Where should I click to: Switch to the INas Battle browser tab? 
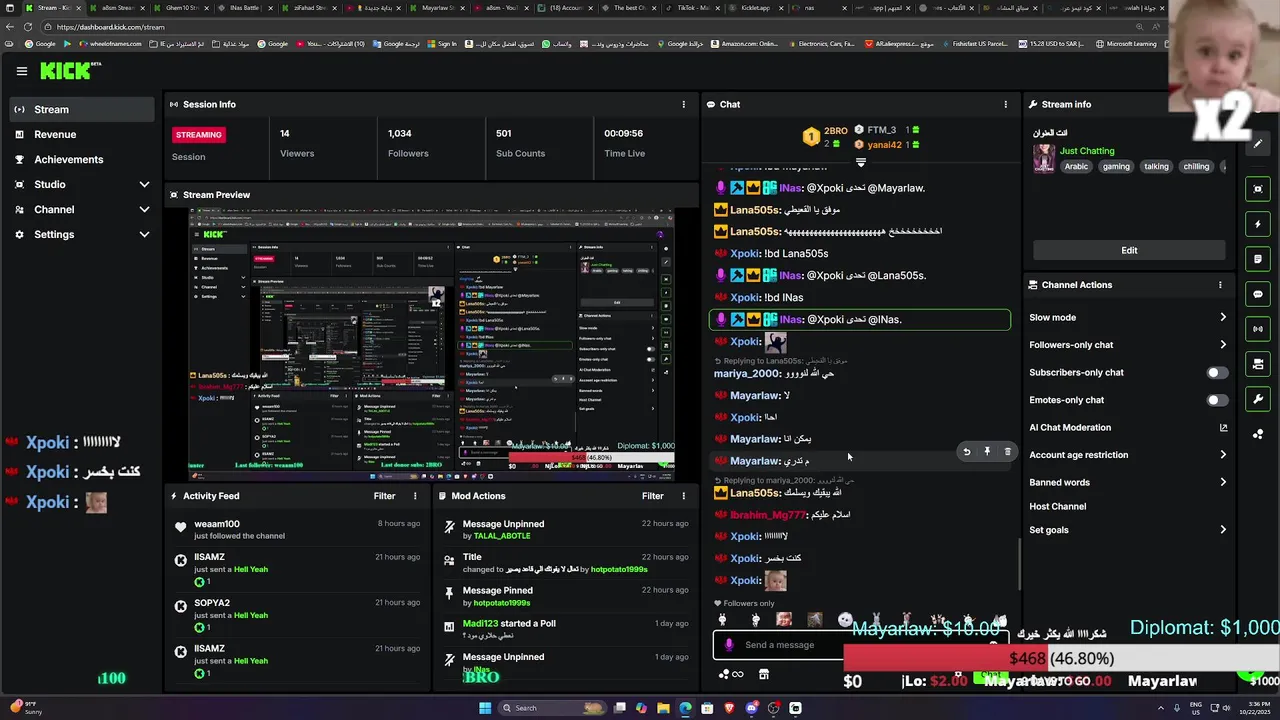tap(245, 8)
